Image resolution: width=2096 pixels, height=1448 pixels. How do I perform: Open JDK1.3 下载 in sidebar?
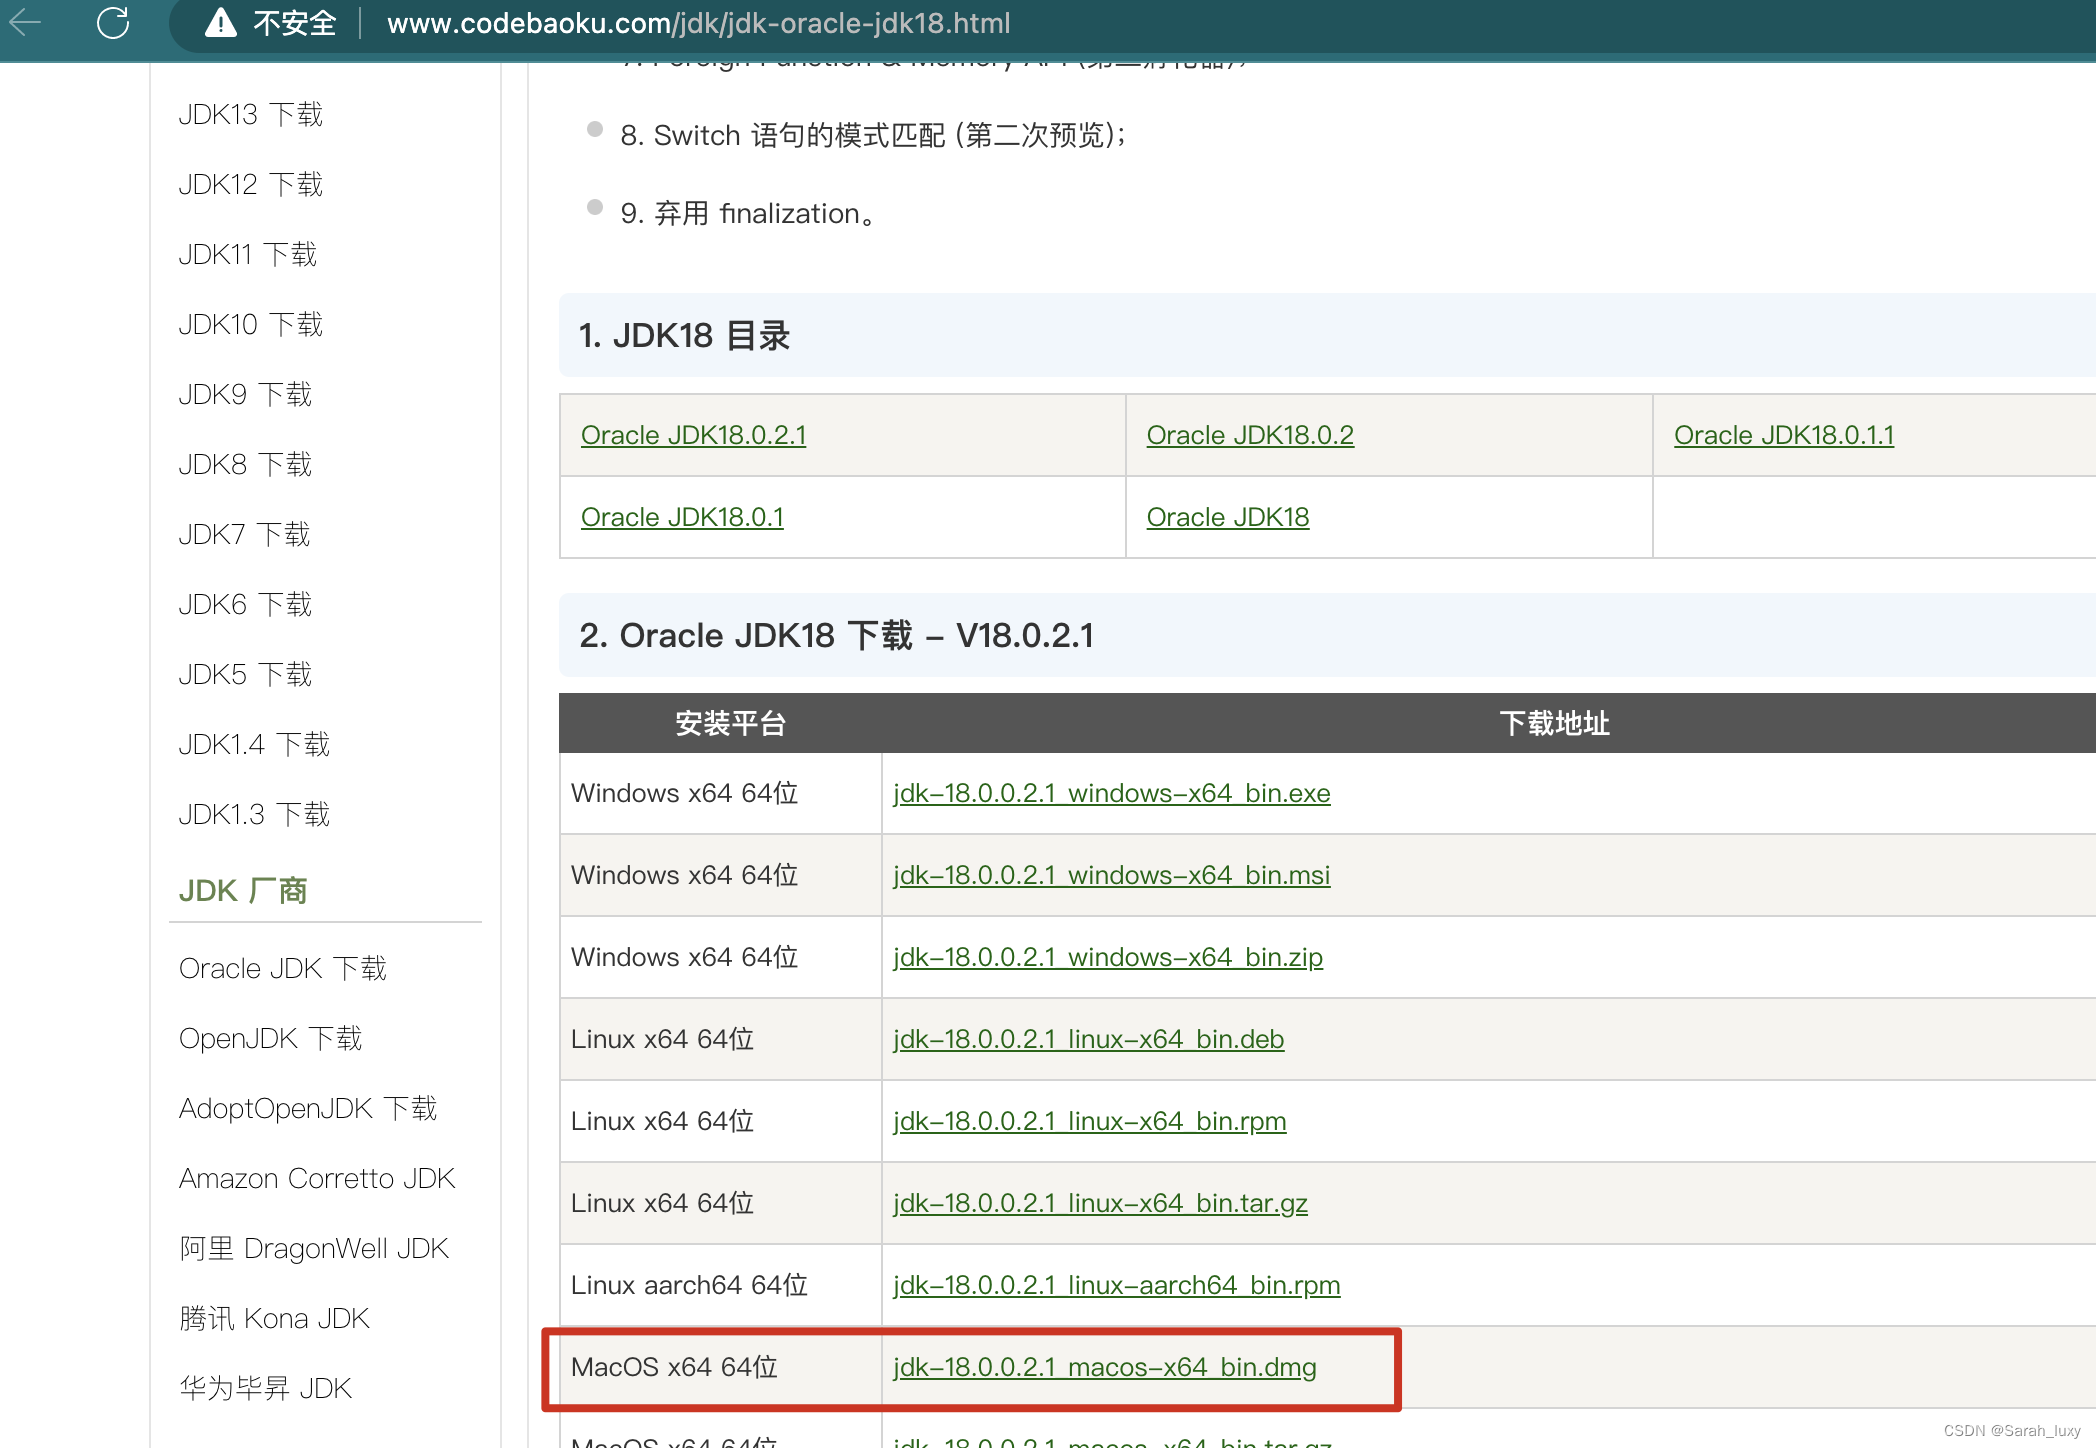(x=255, y=815)
